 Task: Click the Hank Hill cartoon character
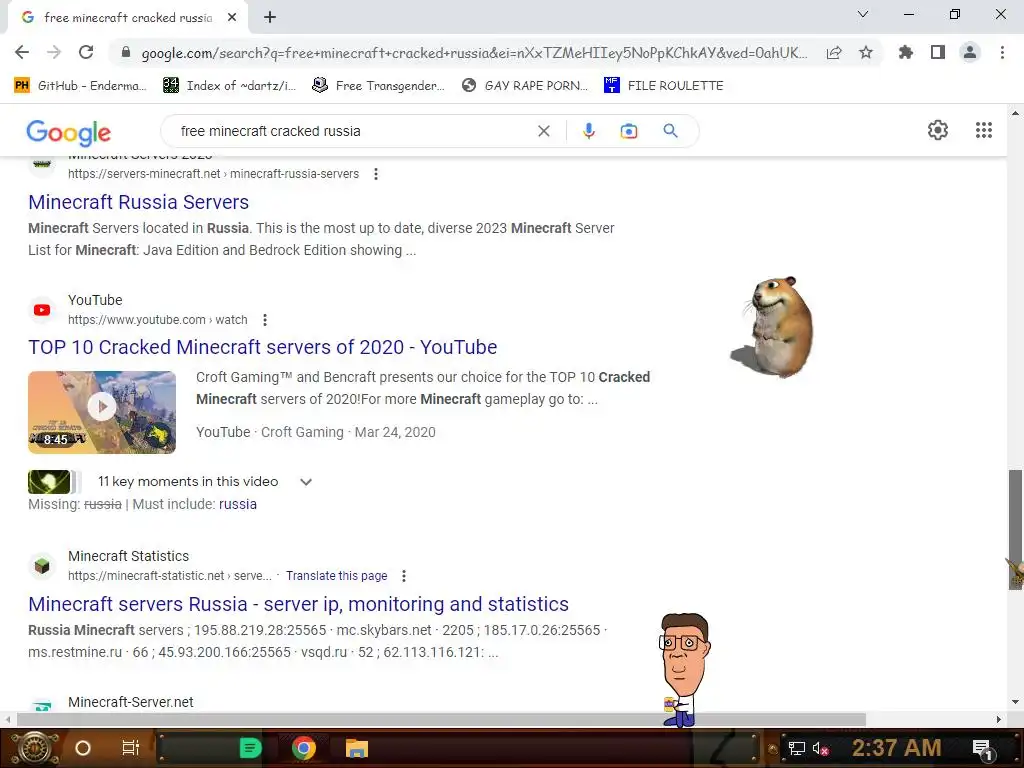(684, 669)
